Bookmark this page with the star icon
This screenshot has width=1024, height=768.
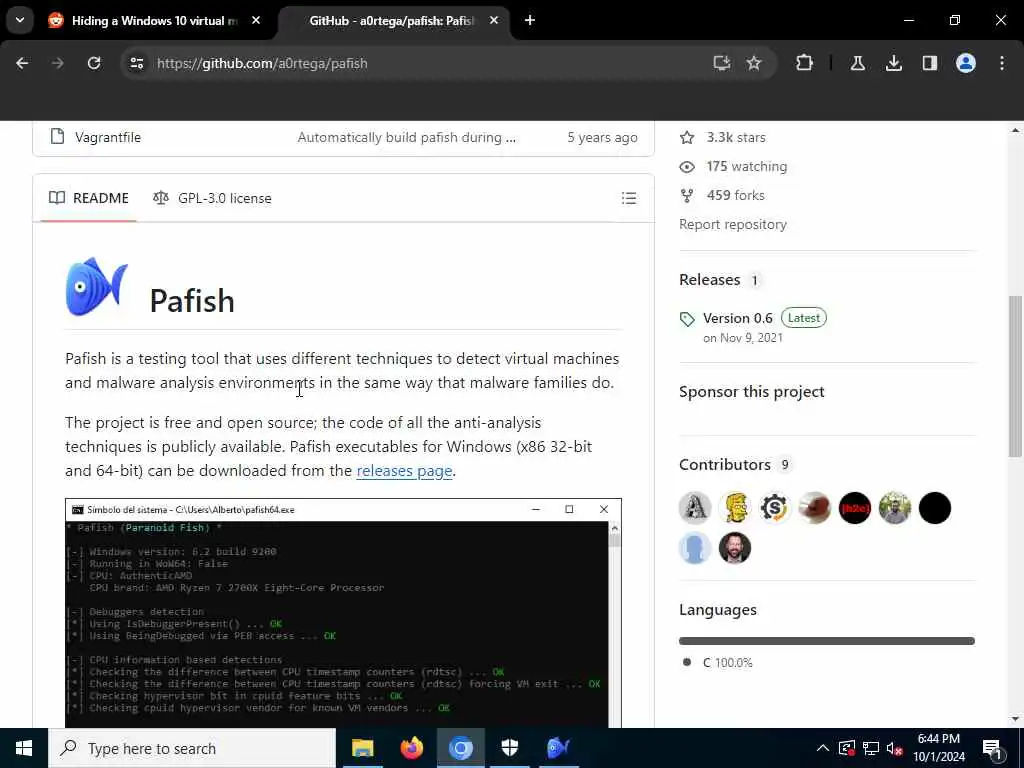(754, 63)
